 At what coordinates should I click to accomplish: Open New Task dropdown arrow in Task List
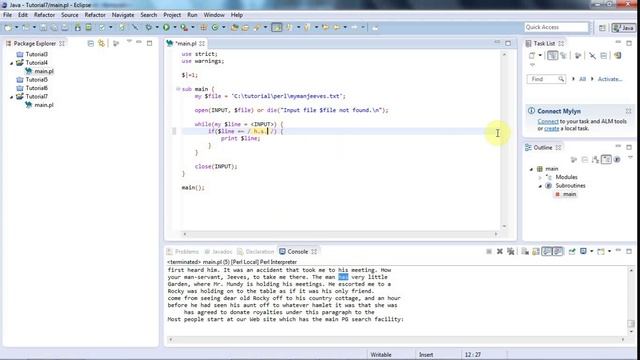540,56
